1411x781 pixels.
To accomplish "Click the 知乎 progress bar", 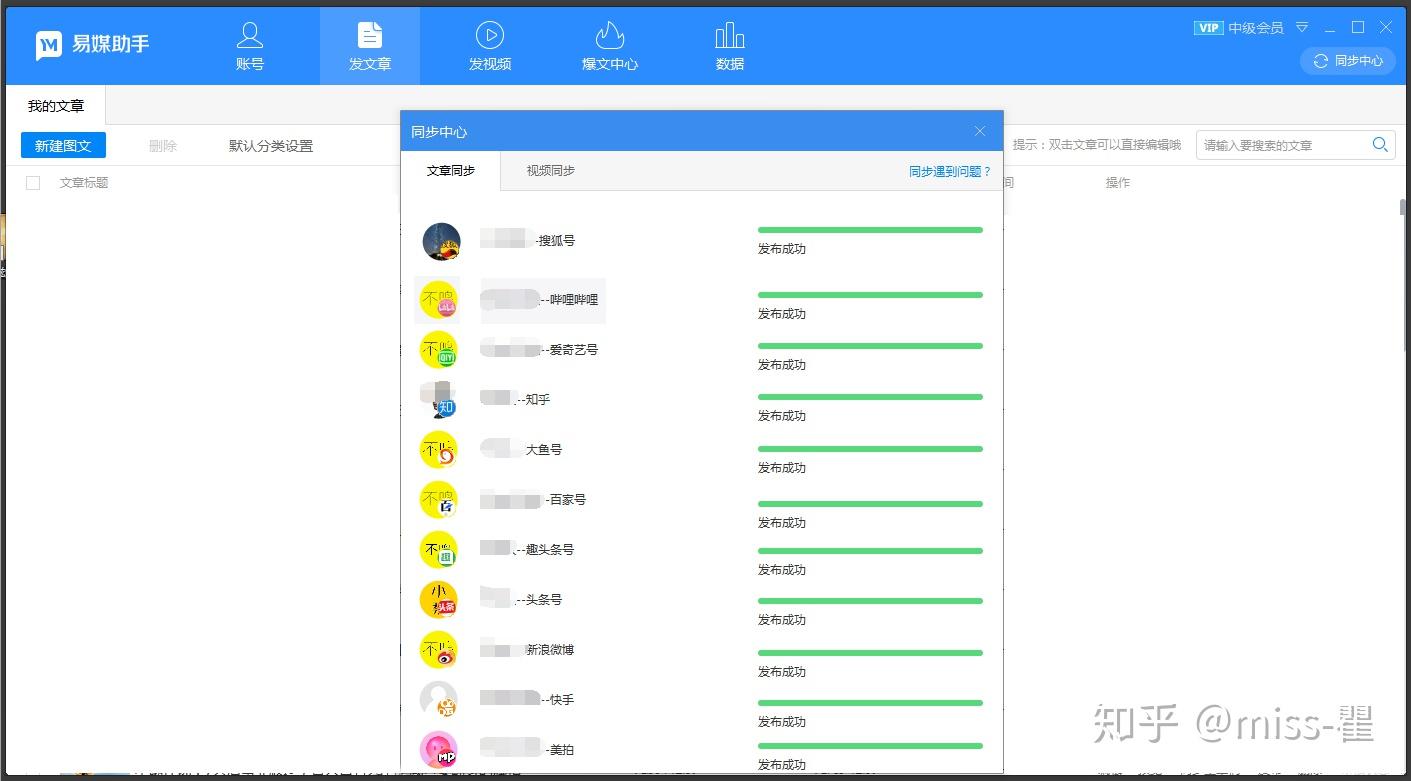I will [870, 397].
